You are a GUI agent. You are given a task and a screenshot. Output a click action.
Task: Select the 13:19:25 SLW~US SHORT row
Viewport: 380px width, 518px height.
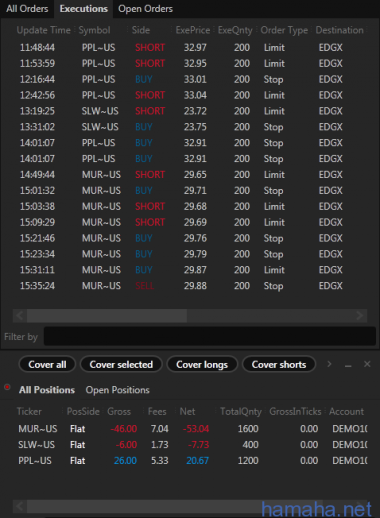190,111
